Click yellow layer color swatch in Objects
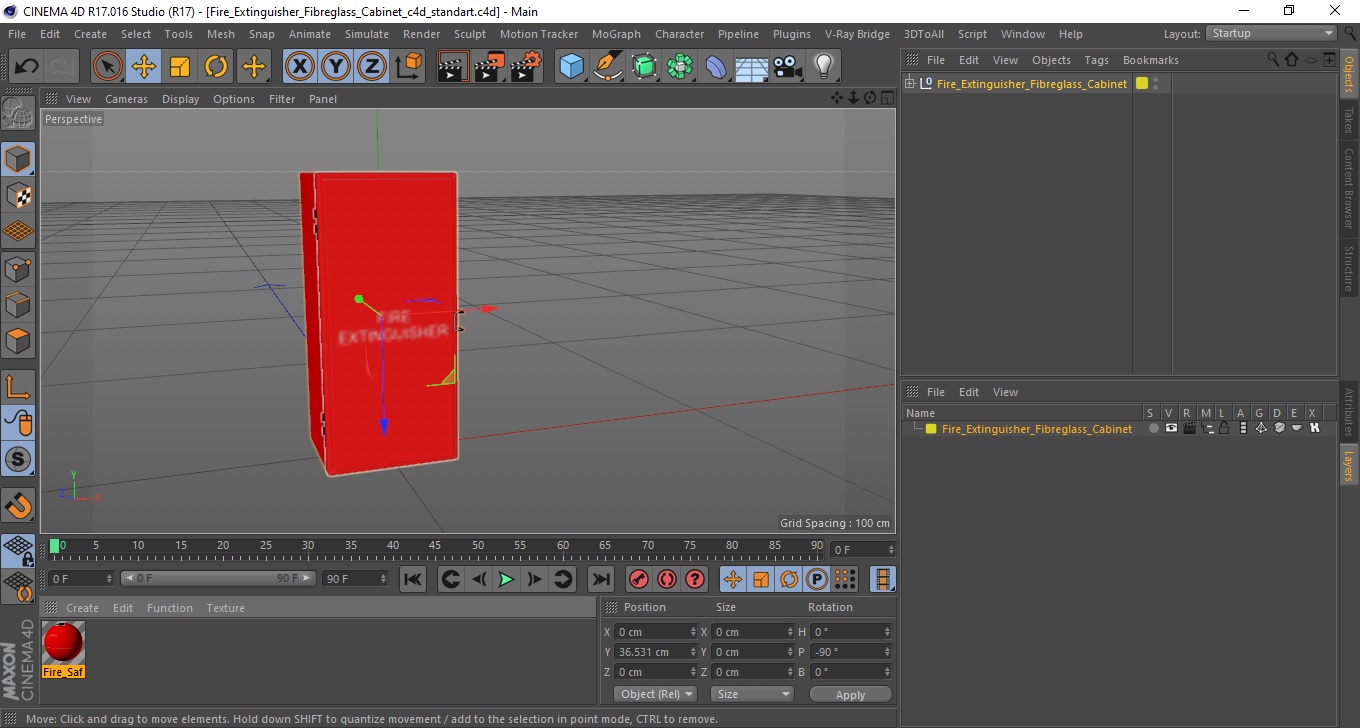Image resolution: width=1360 pixels, height=728 pixels. click(x=1142, y=84)
